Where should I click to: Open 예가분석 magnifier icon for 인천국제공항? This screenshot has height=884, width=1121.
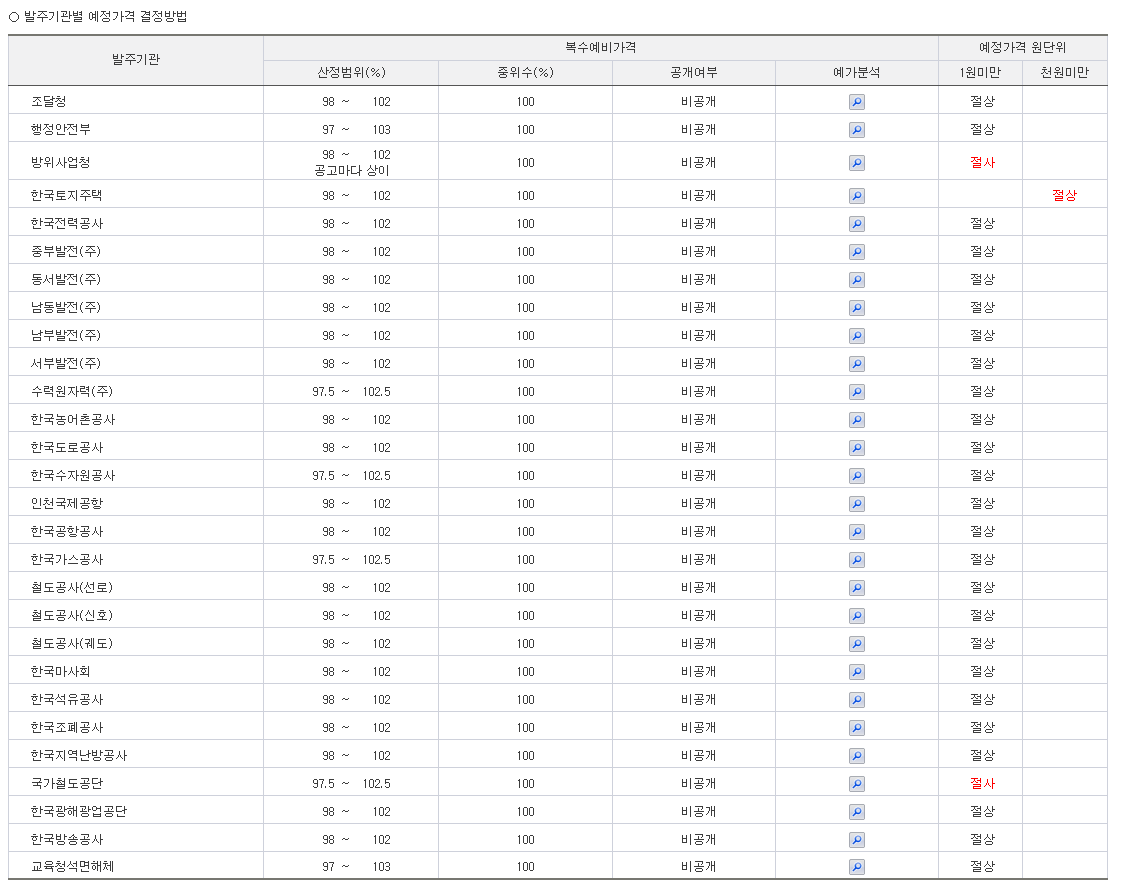tap(856, 504)
